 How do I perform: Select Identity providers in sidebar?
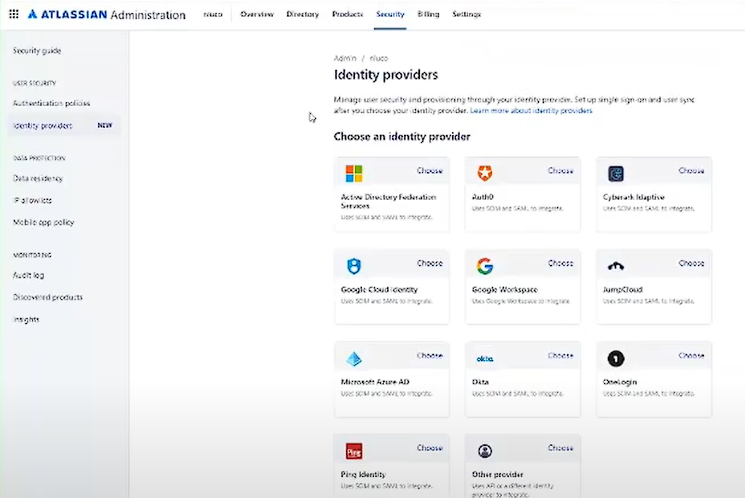(x=63, y=125)
